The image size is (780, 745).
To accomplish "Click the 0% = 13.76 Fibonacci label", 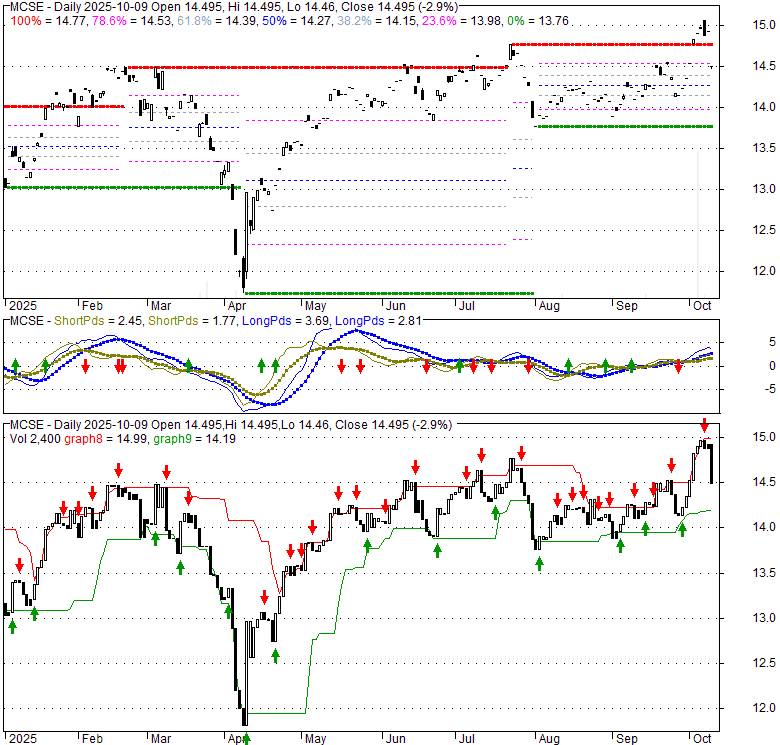I will coord(534,21).
